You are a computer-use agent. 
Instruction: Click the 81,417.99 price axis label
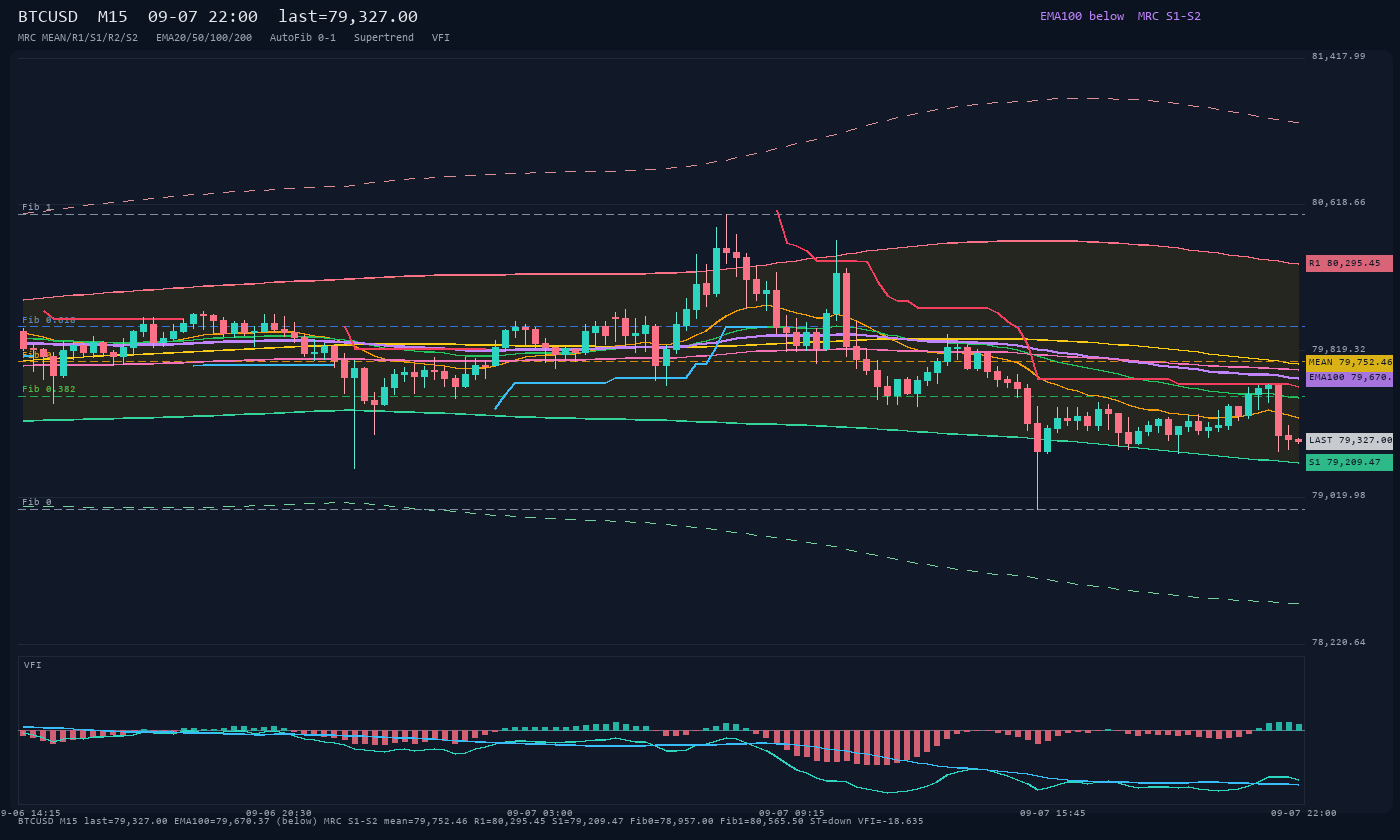1338,56
